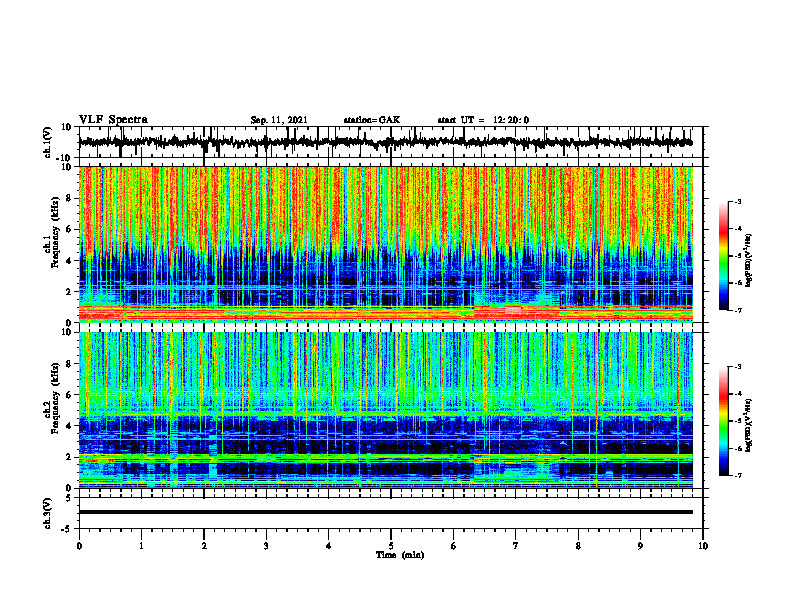This screenshot has height=612, width=792.
Task: Click the "VLF Spectra" plot title
Action: coord(113,120)
